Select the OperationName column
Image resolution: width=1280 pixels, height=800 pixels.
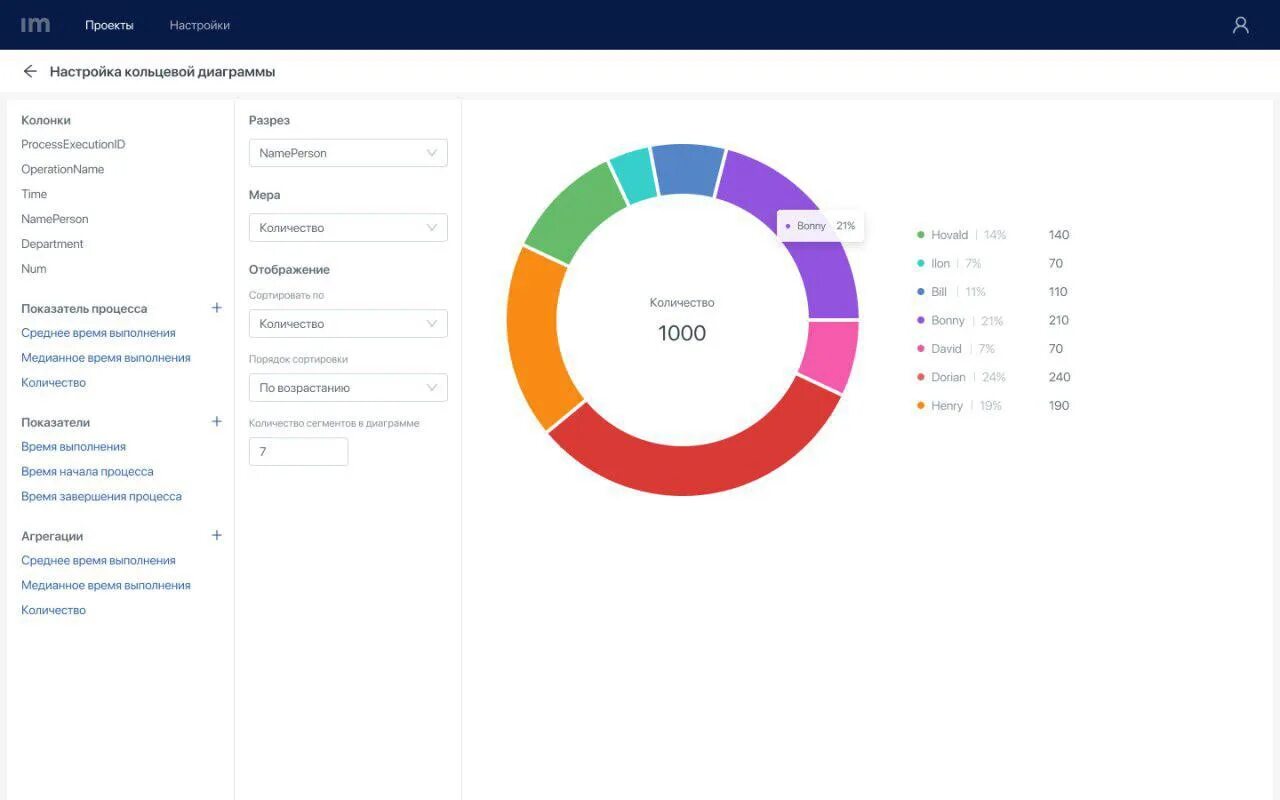(62, 170)
